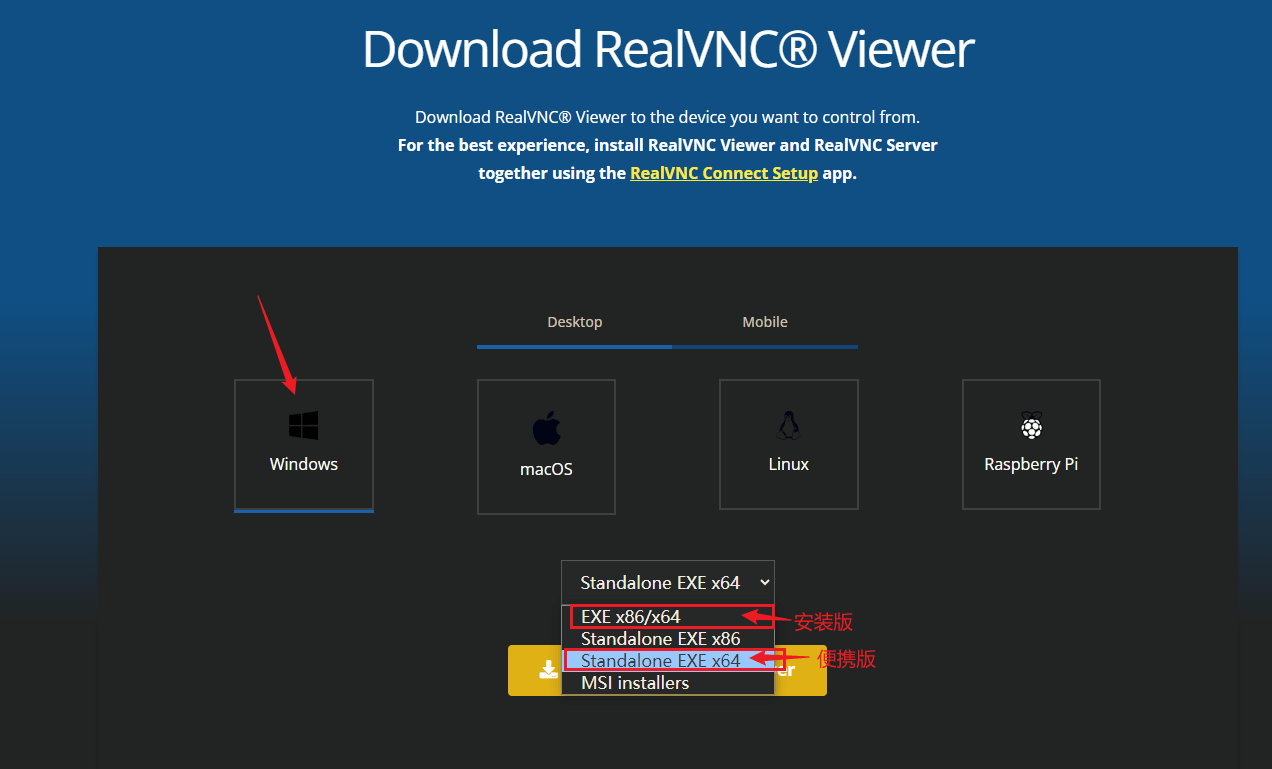Switch to the Mobile tab
The height and width of the screenshot is (769, 1272).
765,322
